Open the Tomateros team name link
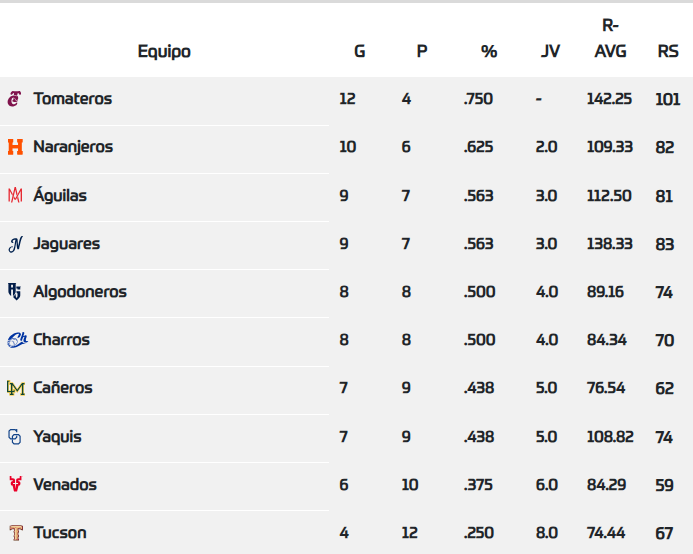The width and height of the screenshot is (693, 554). (x=72, y=99)
